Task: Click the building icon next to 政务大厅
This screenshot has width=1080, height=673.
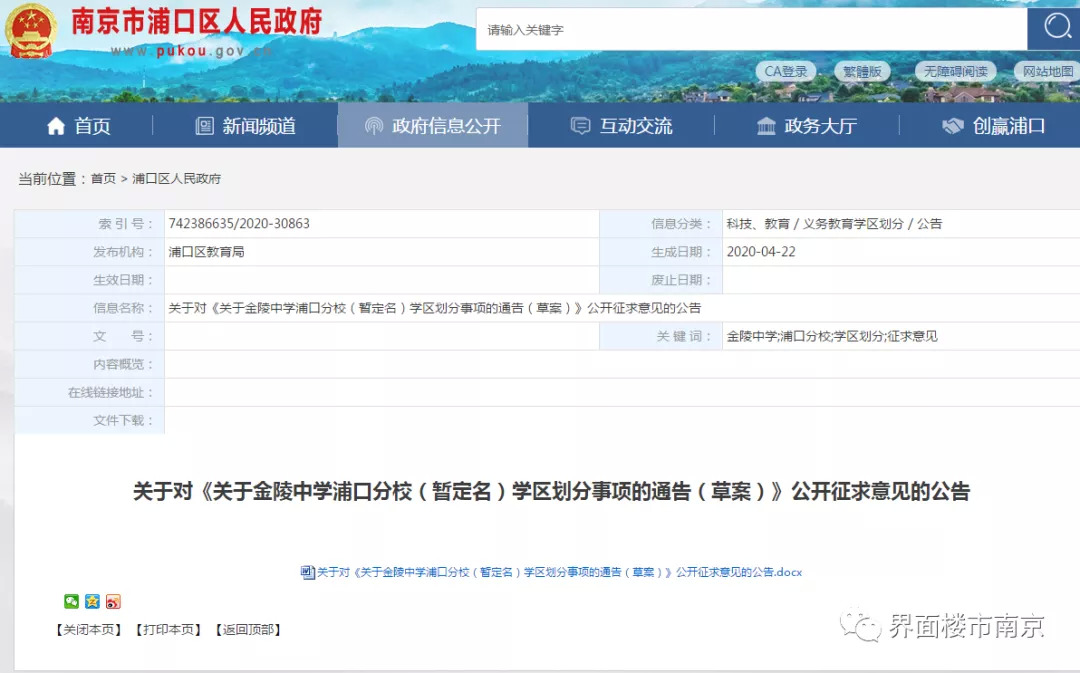Action: point(766,125)
